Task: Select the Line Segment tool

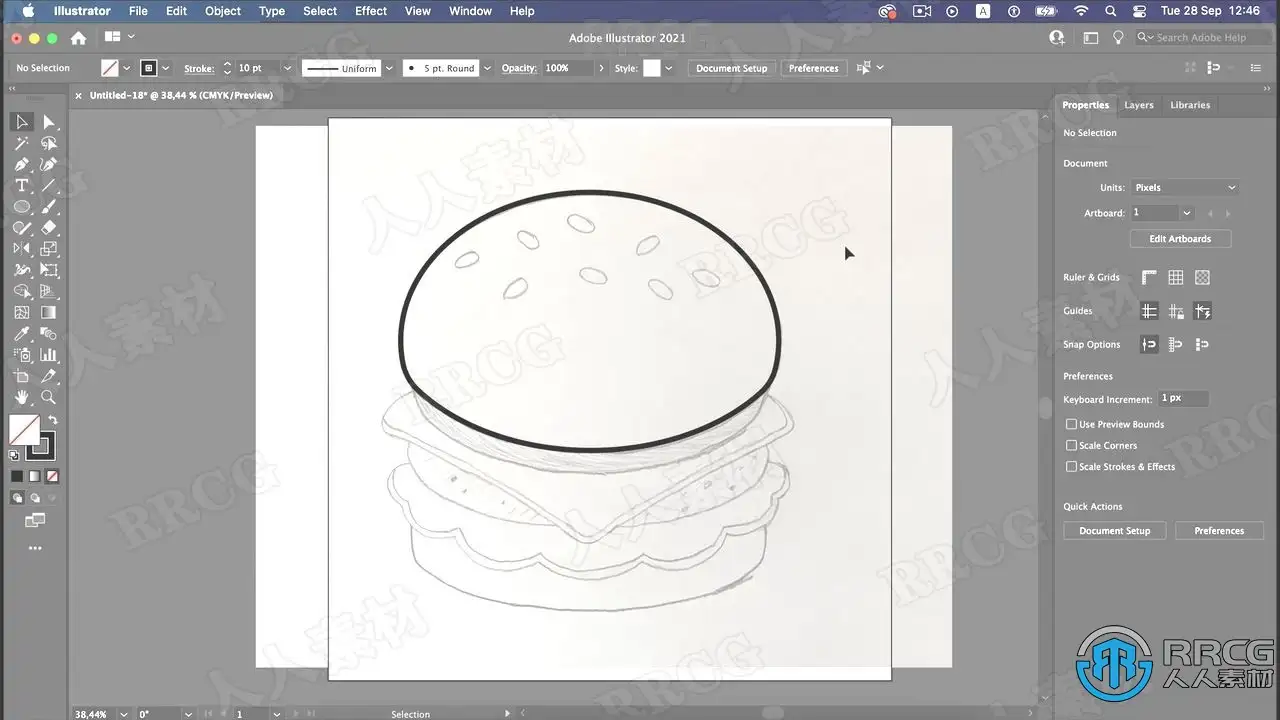Action: tap(48, 186)
